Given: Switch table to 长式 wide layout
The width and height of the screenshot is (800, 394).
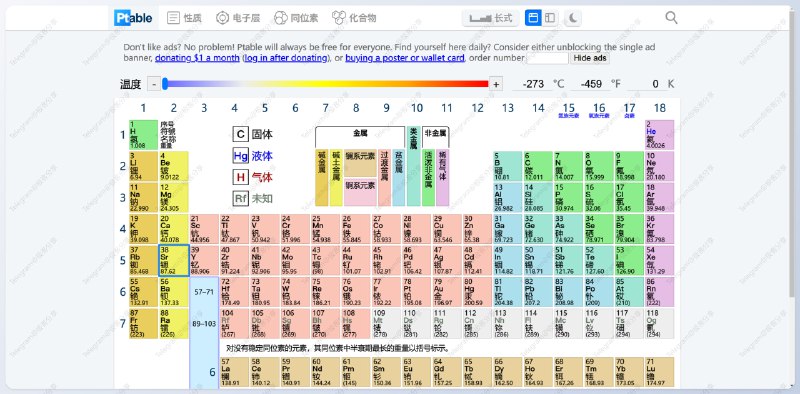Looking at the screenshot, I should click(x=491, y=18).
